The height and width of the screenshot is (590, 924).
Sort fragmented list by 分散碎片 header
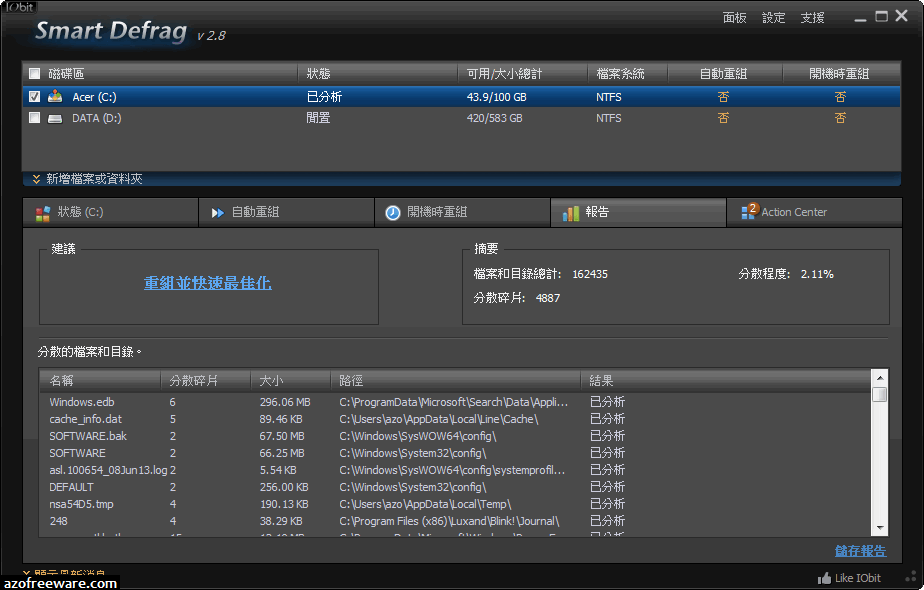click(x=206, y=381)
